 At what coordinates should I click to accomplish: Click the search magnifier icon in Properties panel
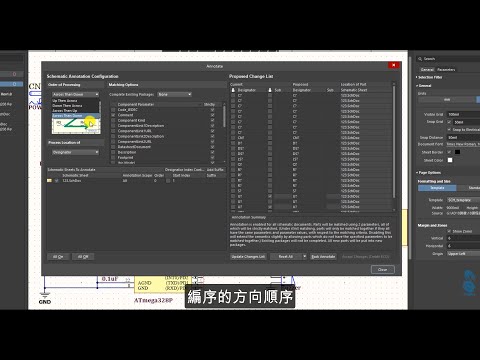pos(420,59)
